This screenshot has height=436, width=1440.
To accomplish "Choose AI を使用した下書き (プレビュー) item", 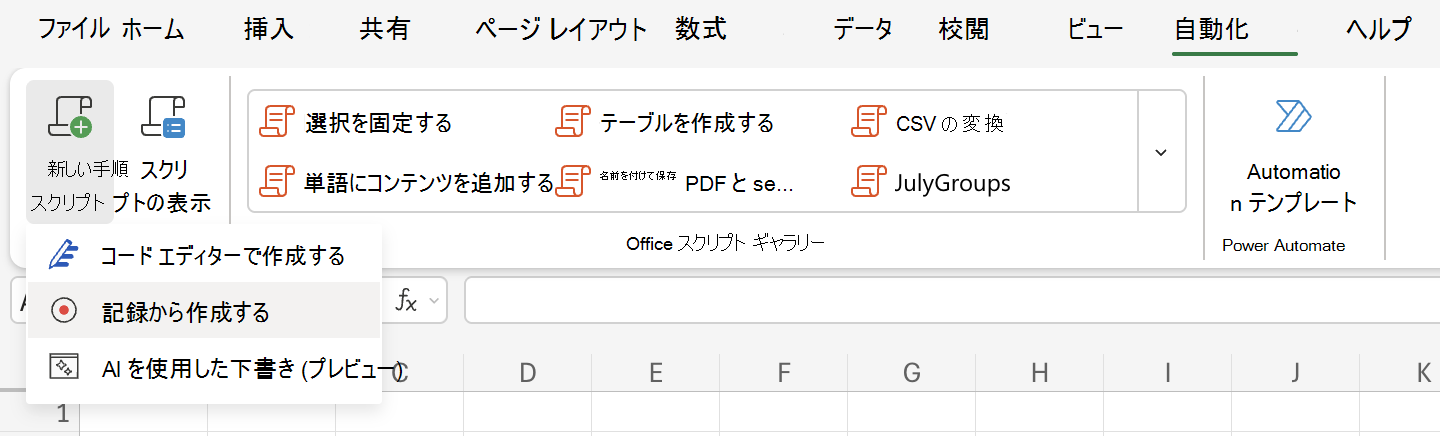I will (x=204, y=368).
